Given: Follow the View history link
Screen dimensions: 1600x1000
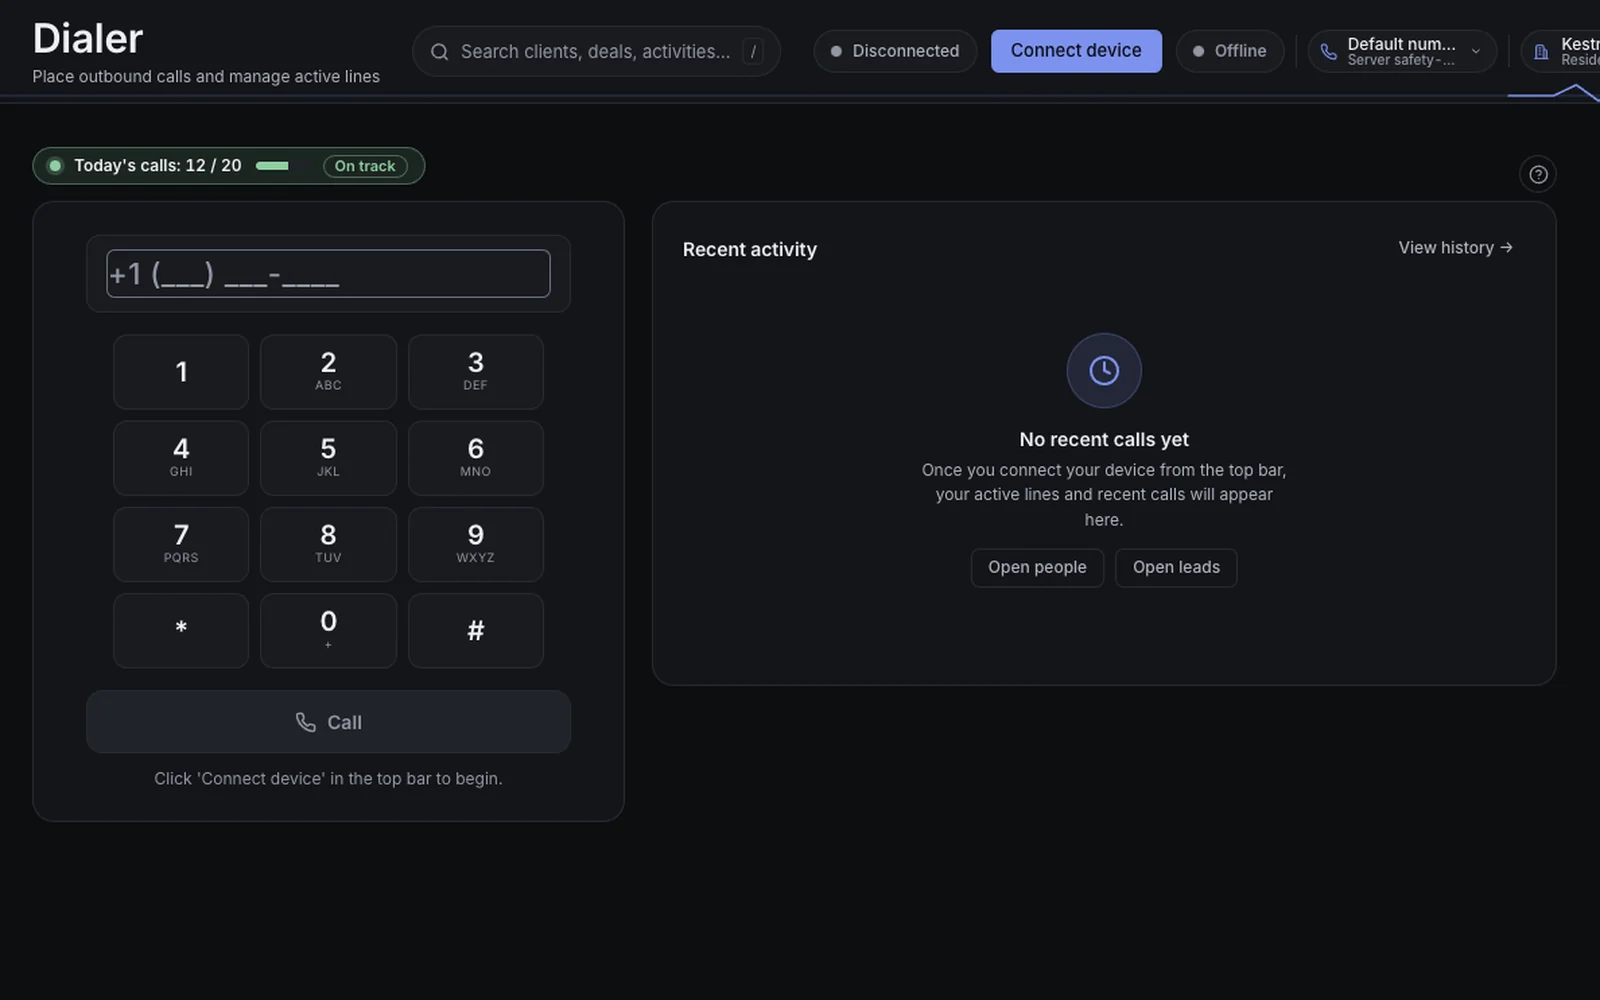Looking at the screenshot, I should click(x=1455, y=248).
